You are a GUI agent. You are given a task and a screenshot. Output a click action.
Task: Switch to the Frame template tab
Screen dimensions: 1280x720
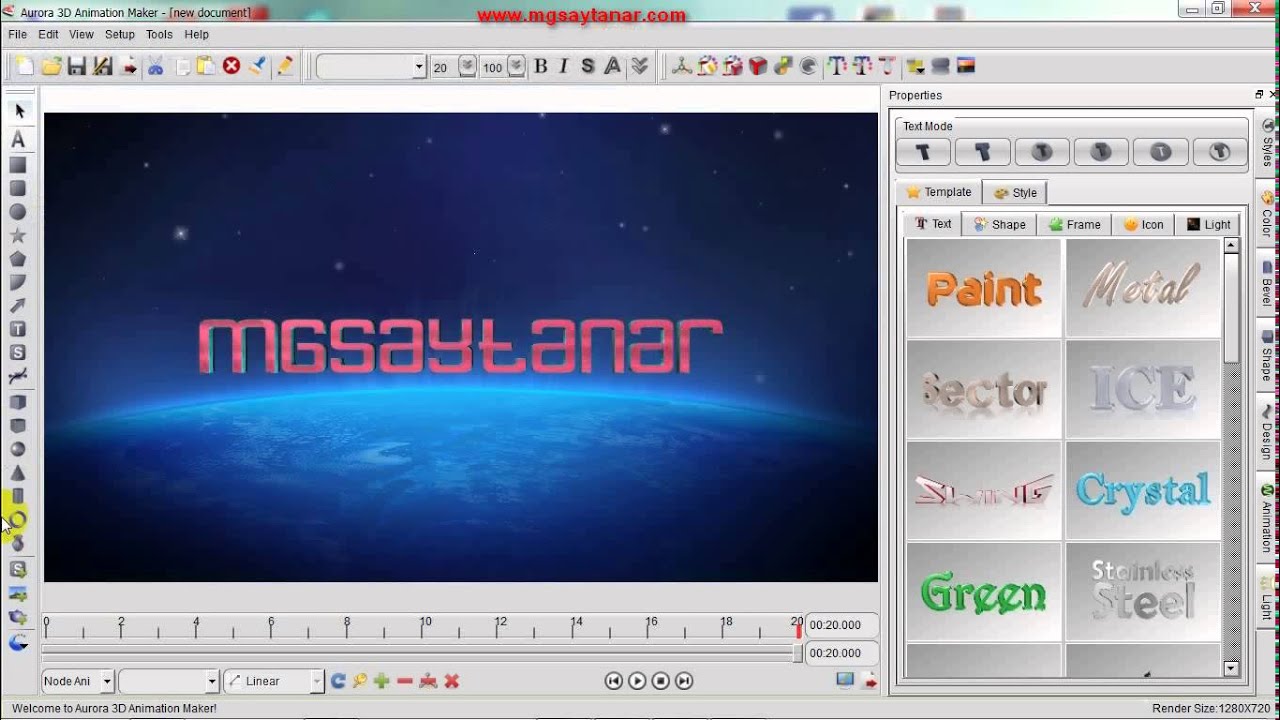pos(1075,224)
